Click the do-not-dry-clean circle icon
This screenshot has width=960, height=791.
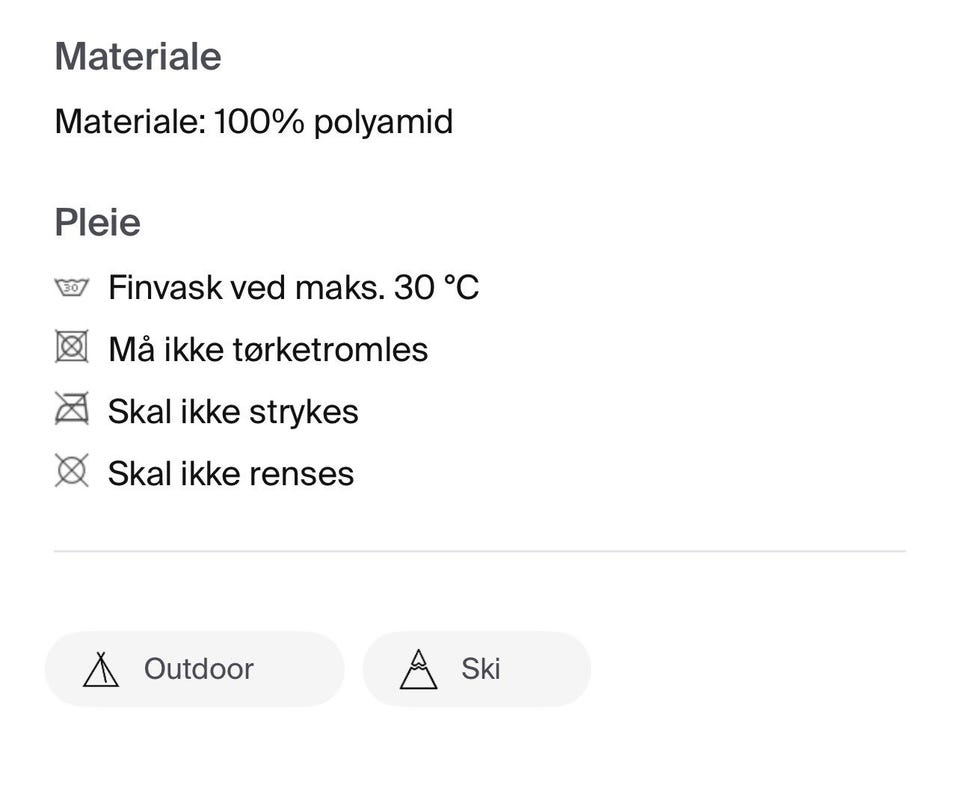[x=71, y=470]
